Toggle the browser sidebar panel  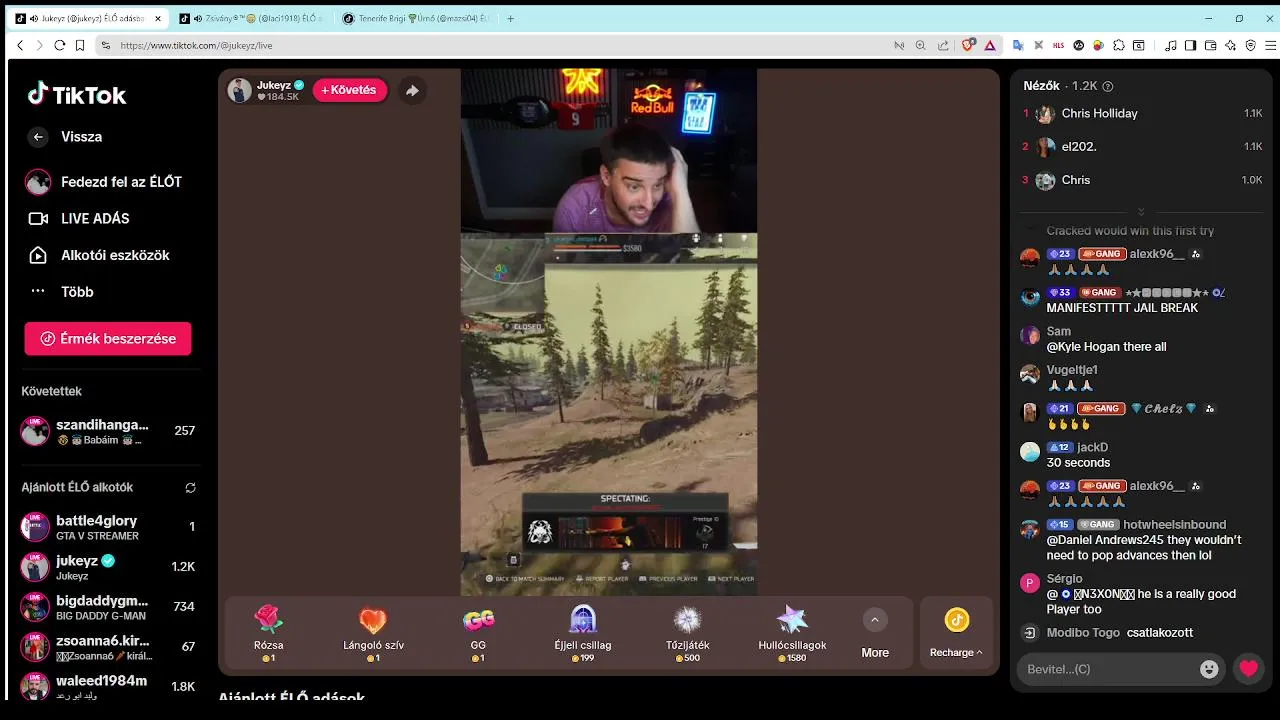coord(1190,45)
